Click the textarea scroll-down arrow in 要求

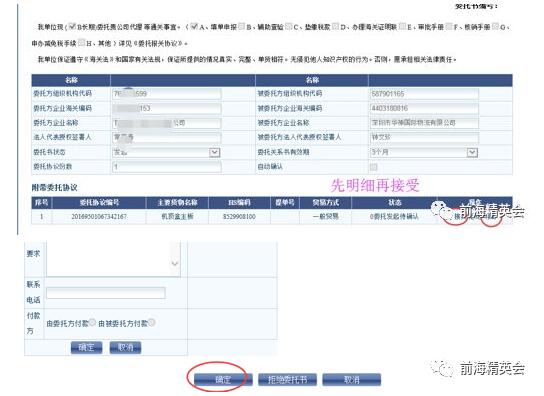175,264
